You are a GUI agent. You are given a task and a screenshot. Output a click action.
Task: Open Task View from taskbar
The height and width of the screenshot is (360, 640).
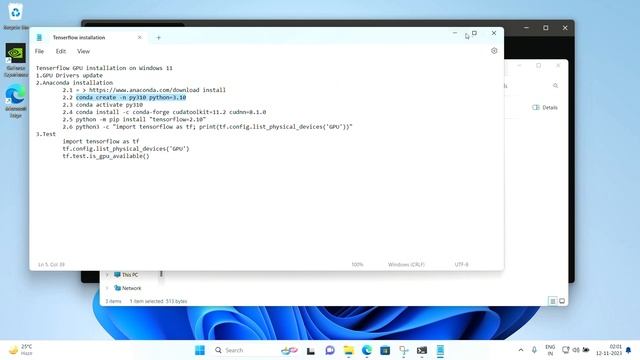[311, 350]
